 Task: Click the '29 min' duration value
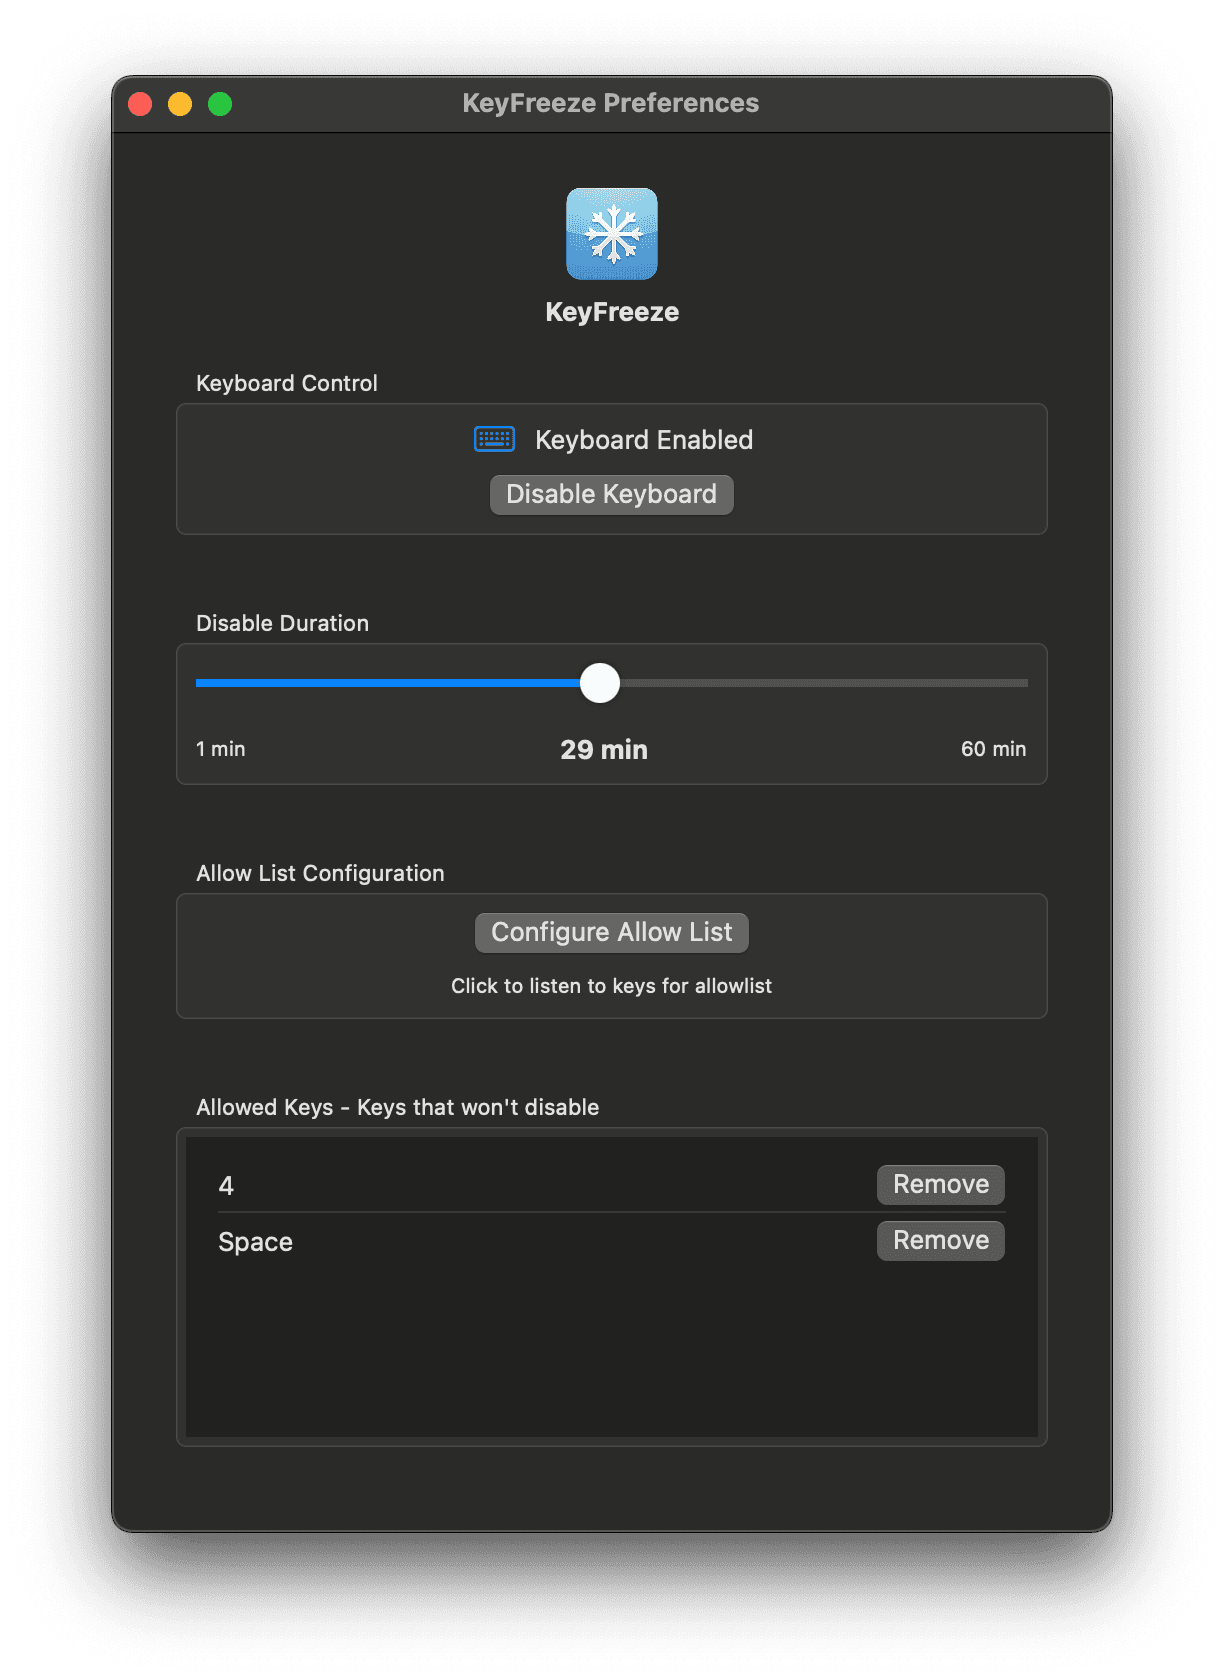coord(604,749)
